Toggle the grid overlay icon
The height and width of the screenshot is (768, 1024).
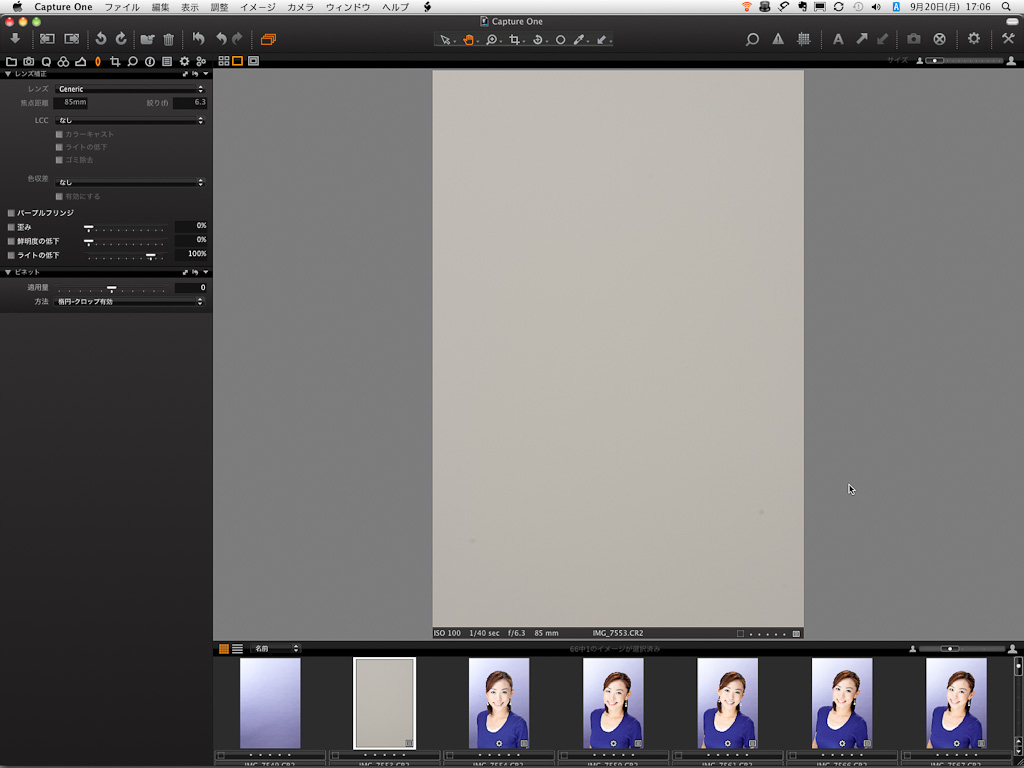pos(803,39)
